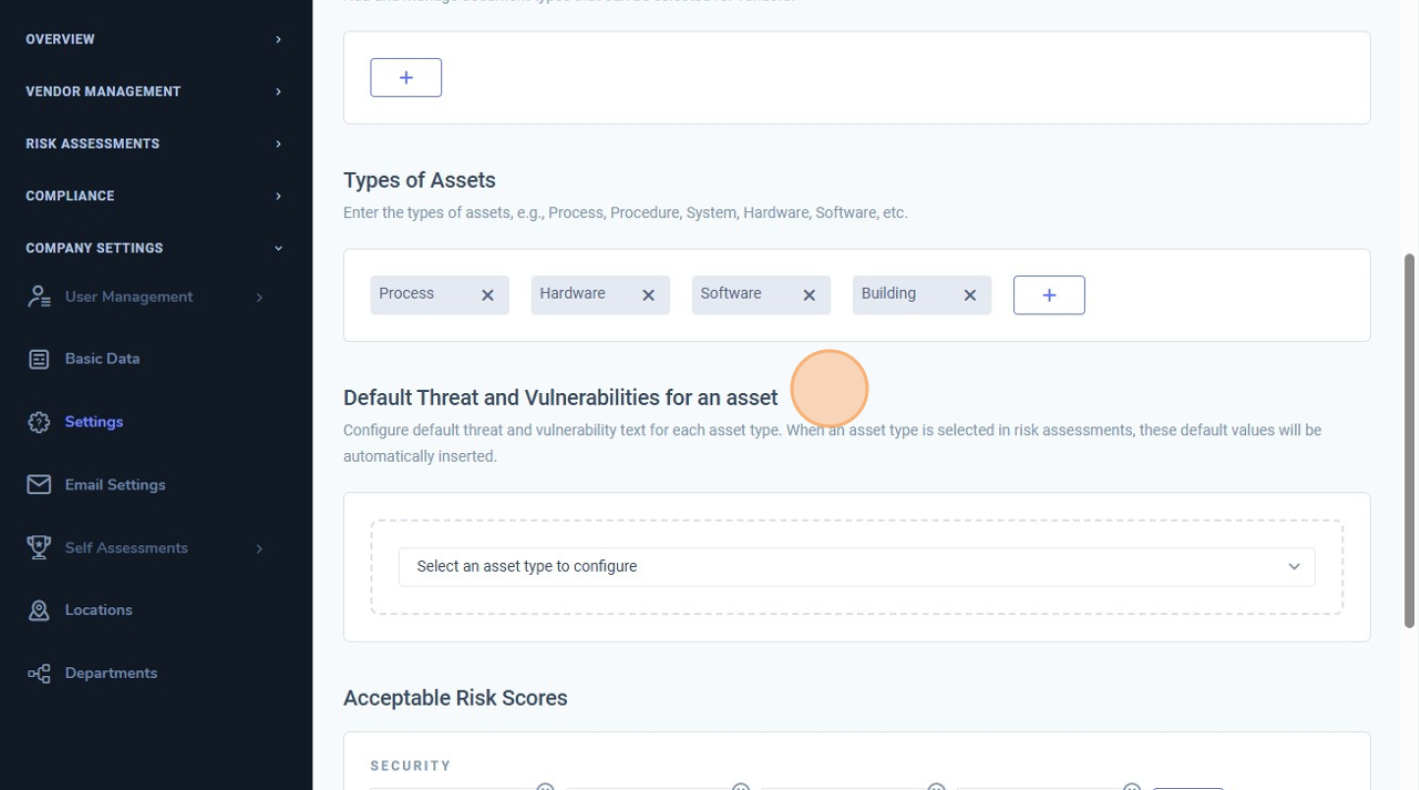Collapse the Company Settings section
Viewport: 1419px width, 790px height.
(150, 248)
